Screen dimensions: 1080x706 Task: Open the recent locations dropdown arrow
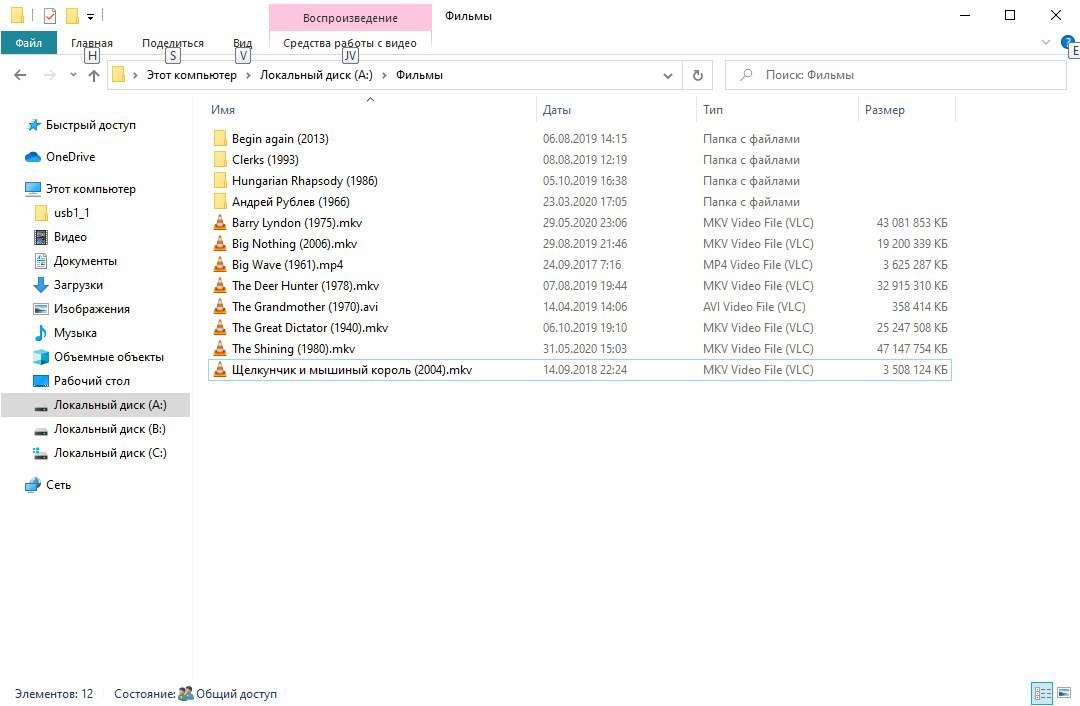click(73, 75)
